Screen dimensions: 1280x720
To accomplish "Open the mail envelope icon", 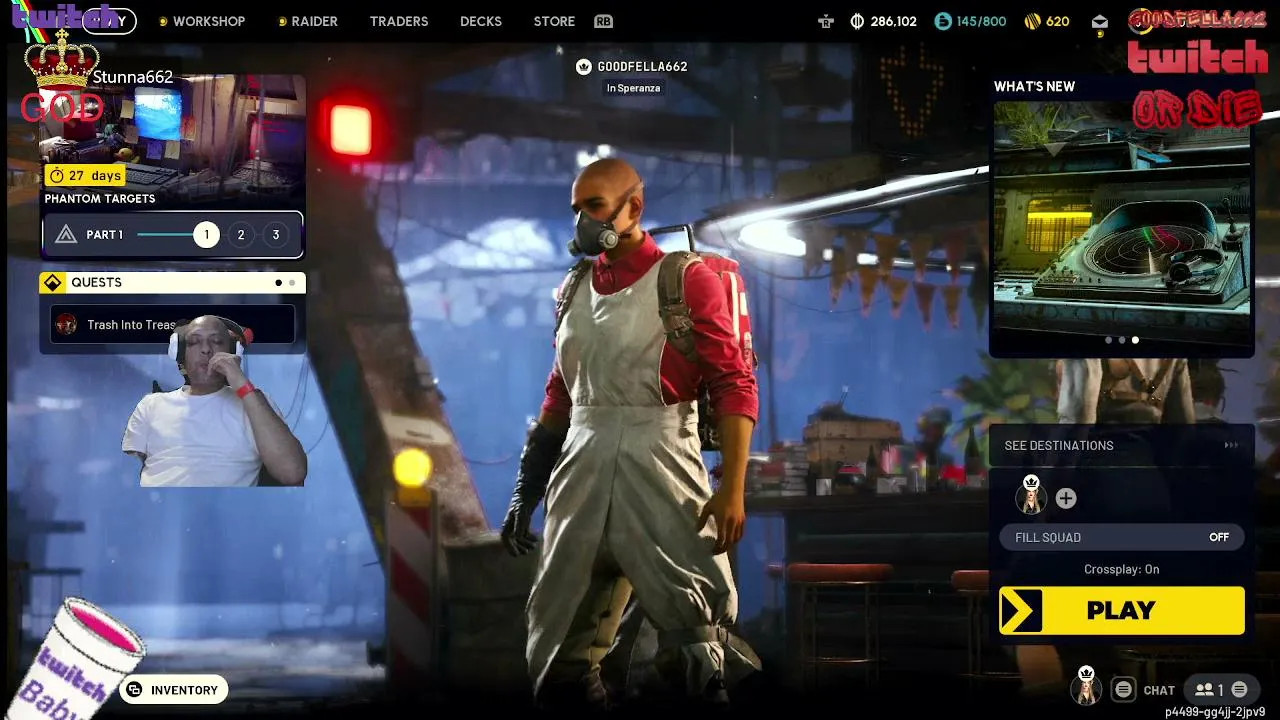I will point(1100,21).
